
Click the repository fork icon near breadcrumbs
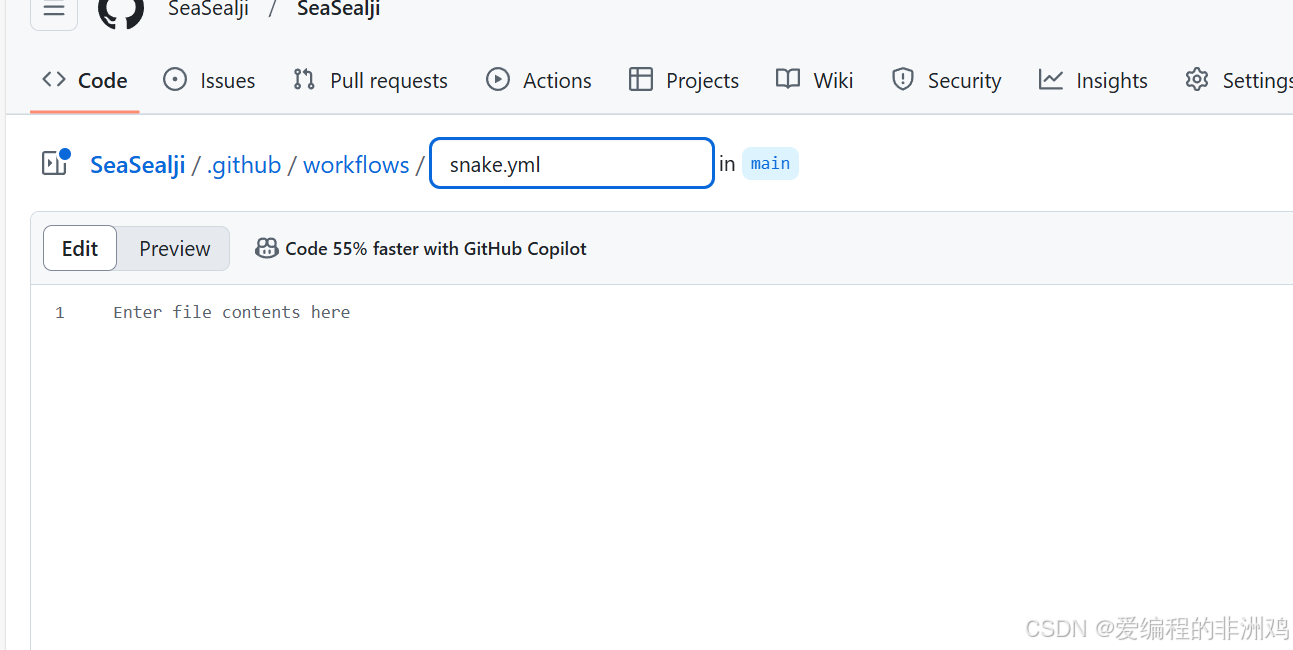(x=52, y=162)
